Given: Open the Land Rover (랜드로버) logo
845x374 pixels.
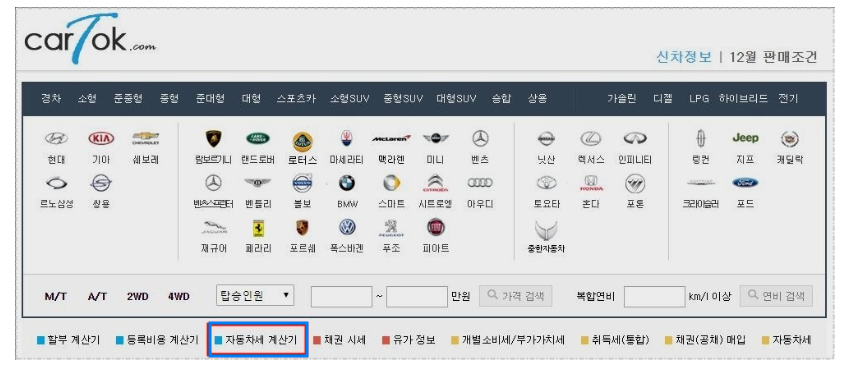Looking at the screenshot, I should pyautogui.click(x=258, y=139).
